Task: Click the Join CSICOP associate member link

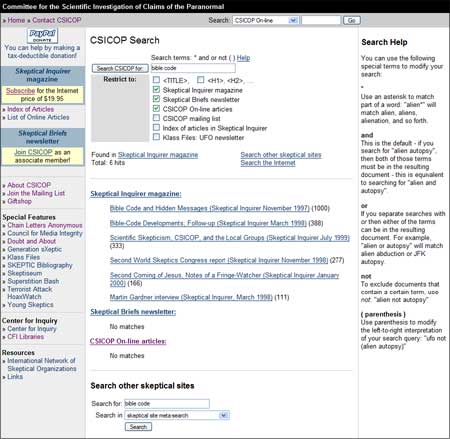Action: click(x=33, y=152)
